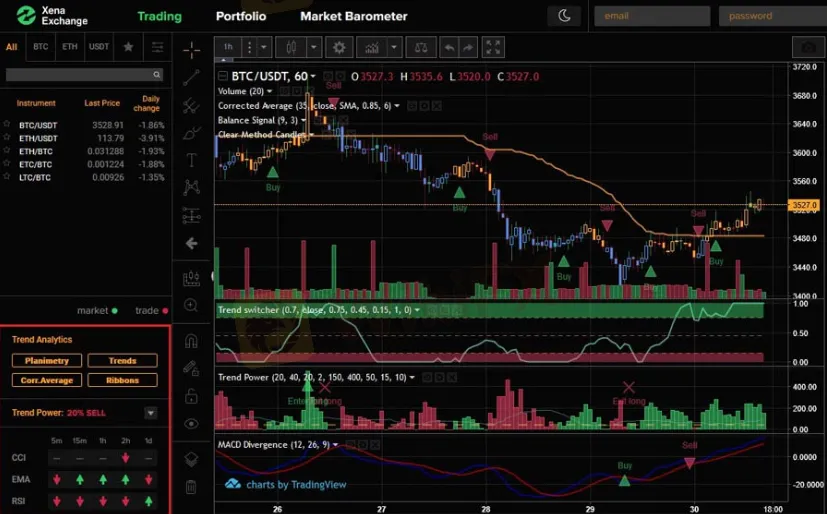Click the password input field
Screen dimensions: 827x514
tap(773, 16)
